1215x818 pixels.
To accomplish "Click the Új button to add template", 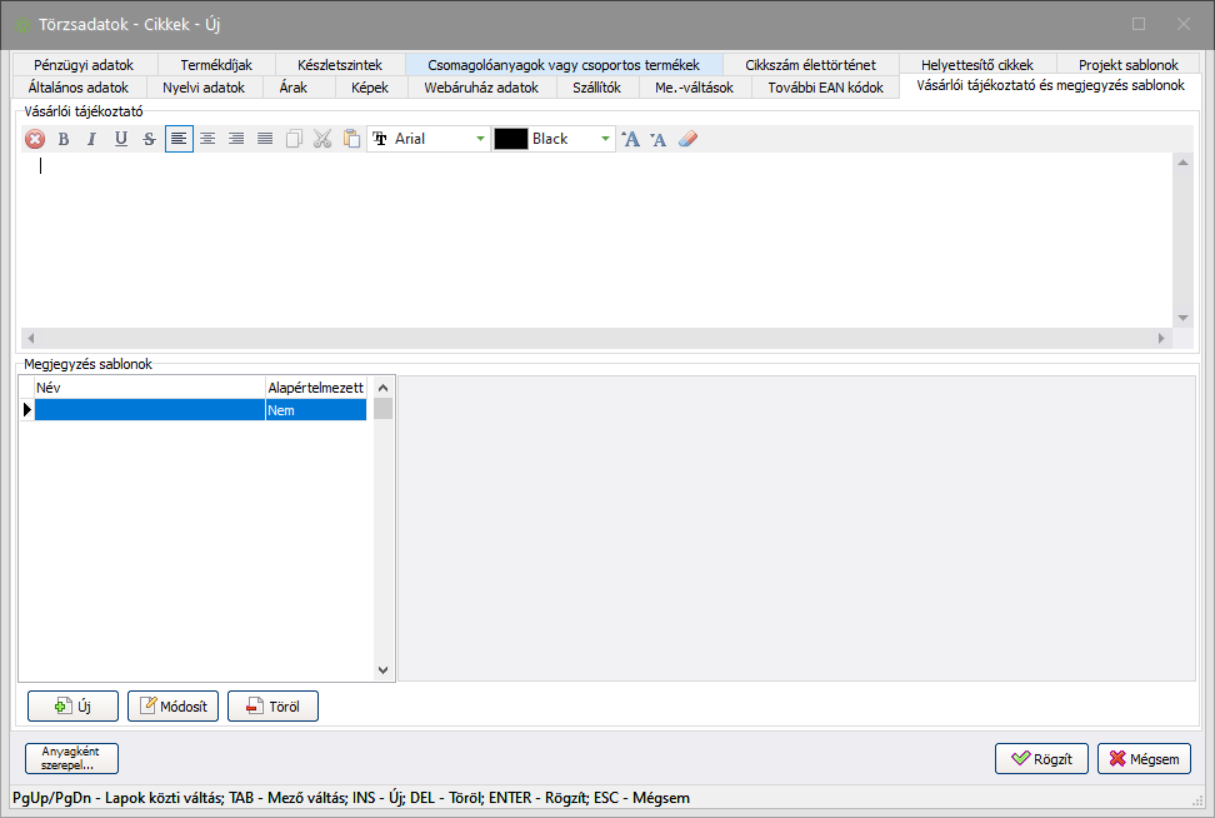I will (x=73, y=706).
